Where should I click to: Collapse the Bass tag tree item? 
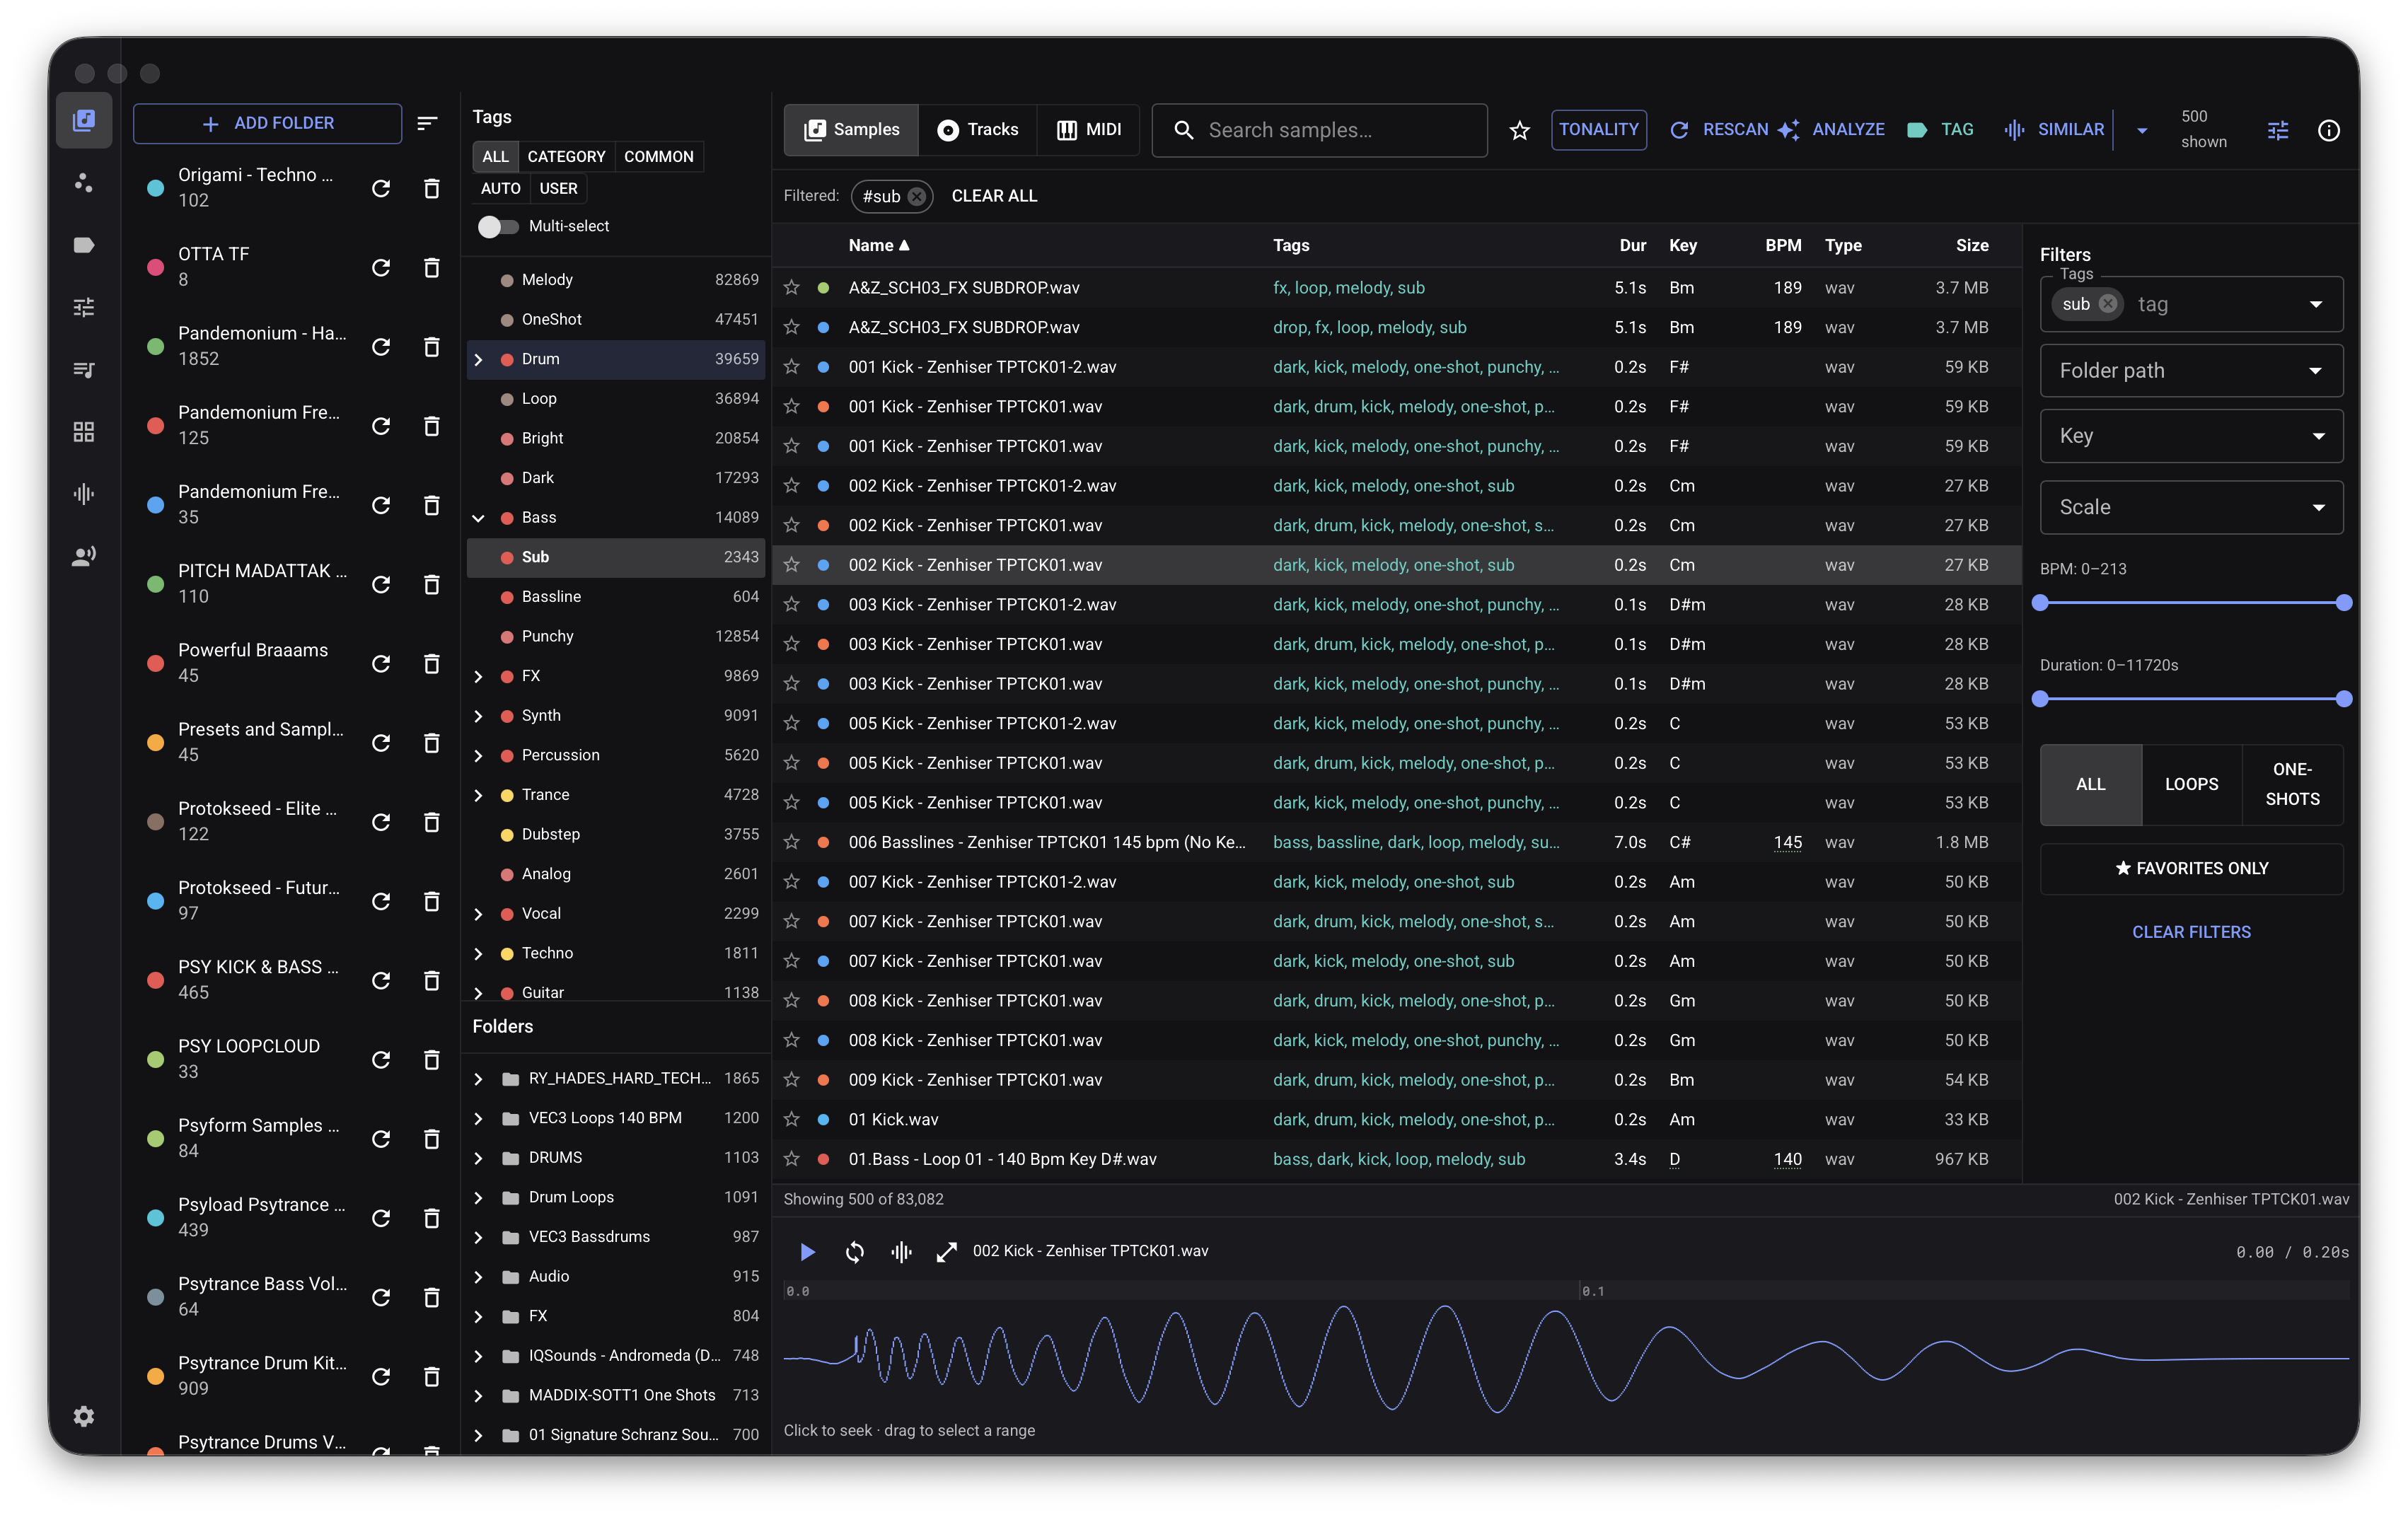coord(478,517)
